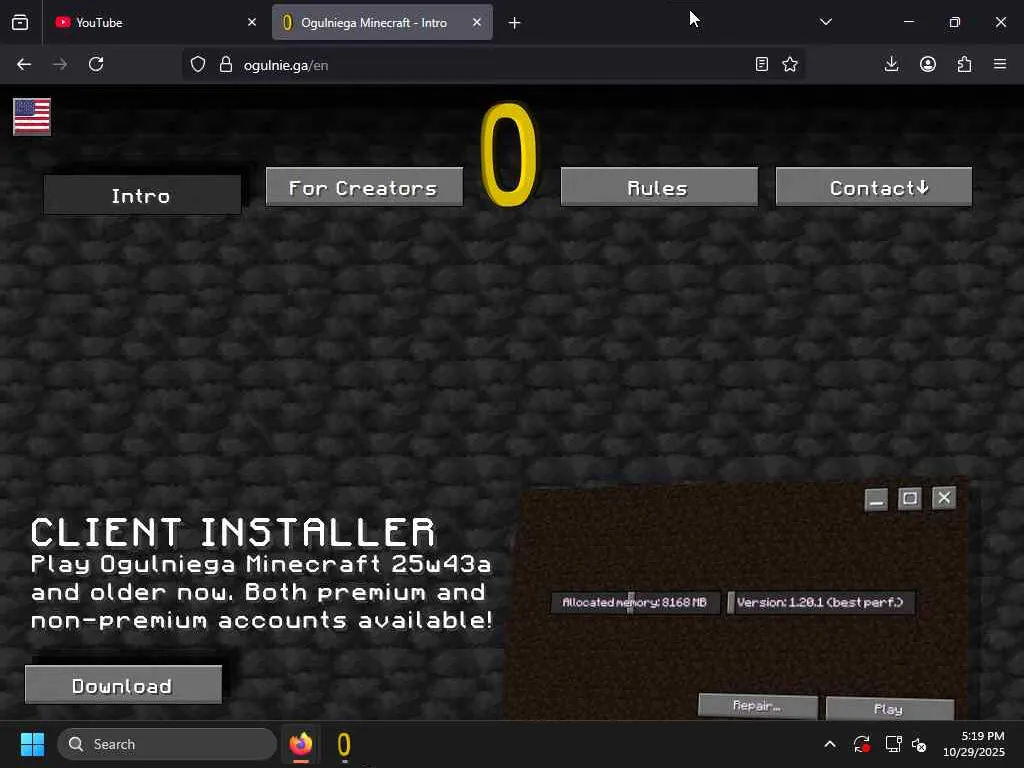Open the For Creators page
Viewport: 1024px width, 768px height.
tap(364, 187)
